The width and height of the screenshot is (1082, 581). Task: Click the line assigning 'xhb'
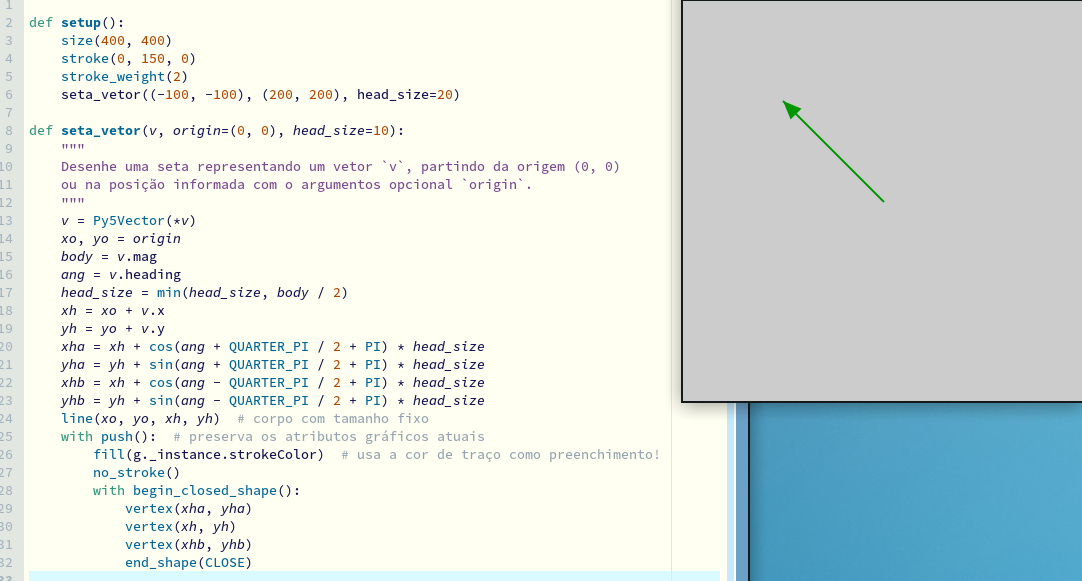pyautogui.click(x=273, y=382)
